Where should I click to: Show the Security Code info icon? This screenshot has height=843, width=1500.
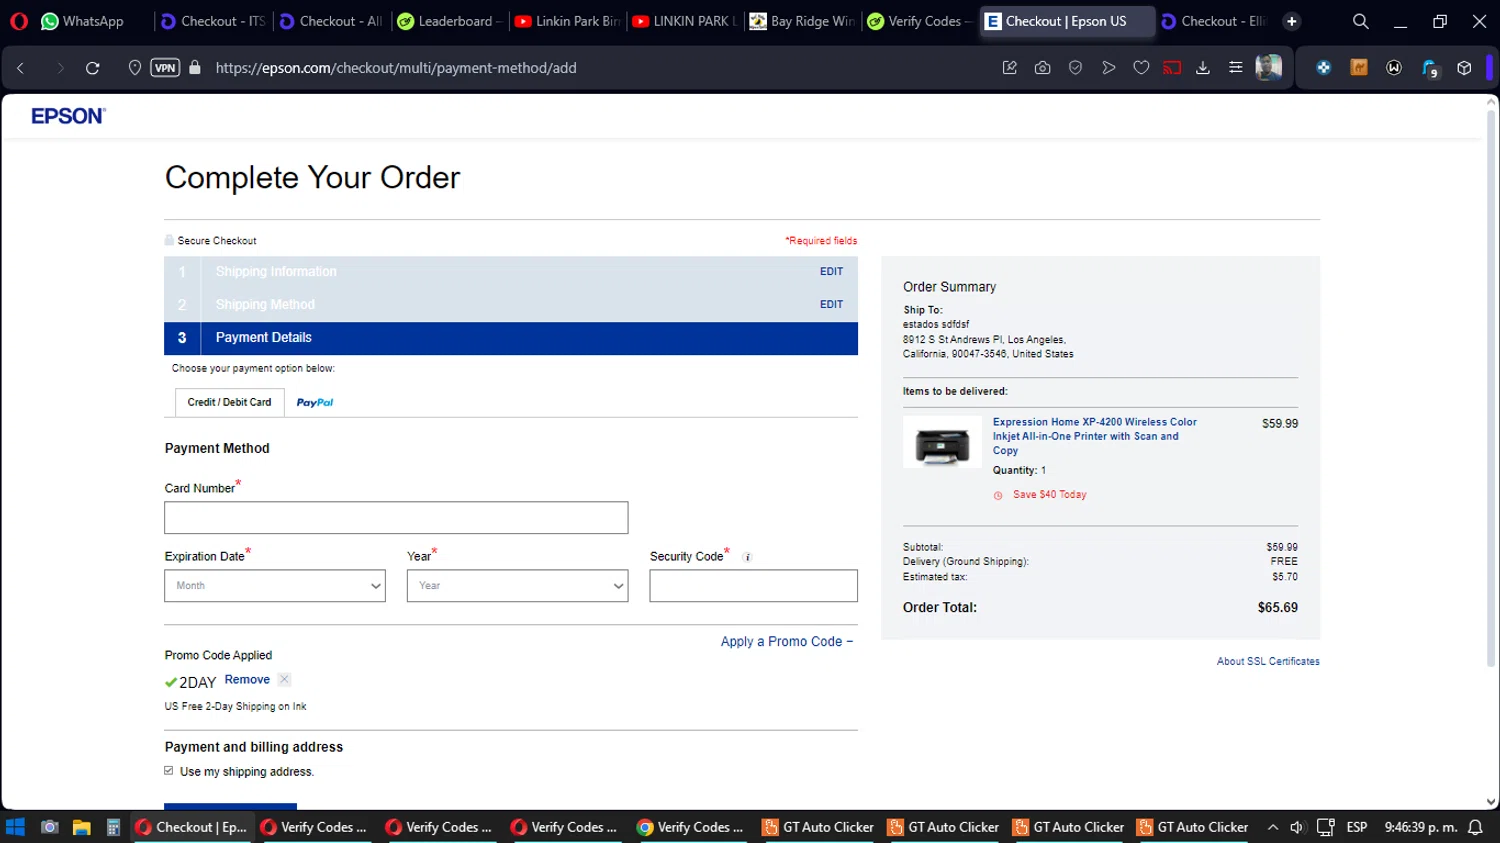coord(747,557)
